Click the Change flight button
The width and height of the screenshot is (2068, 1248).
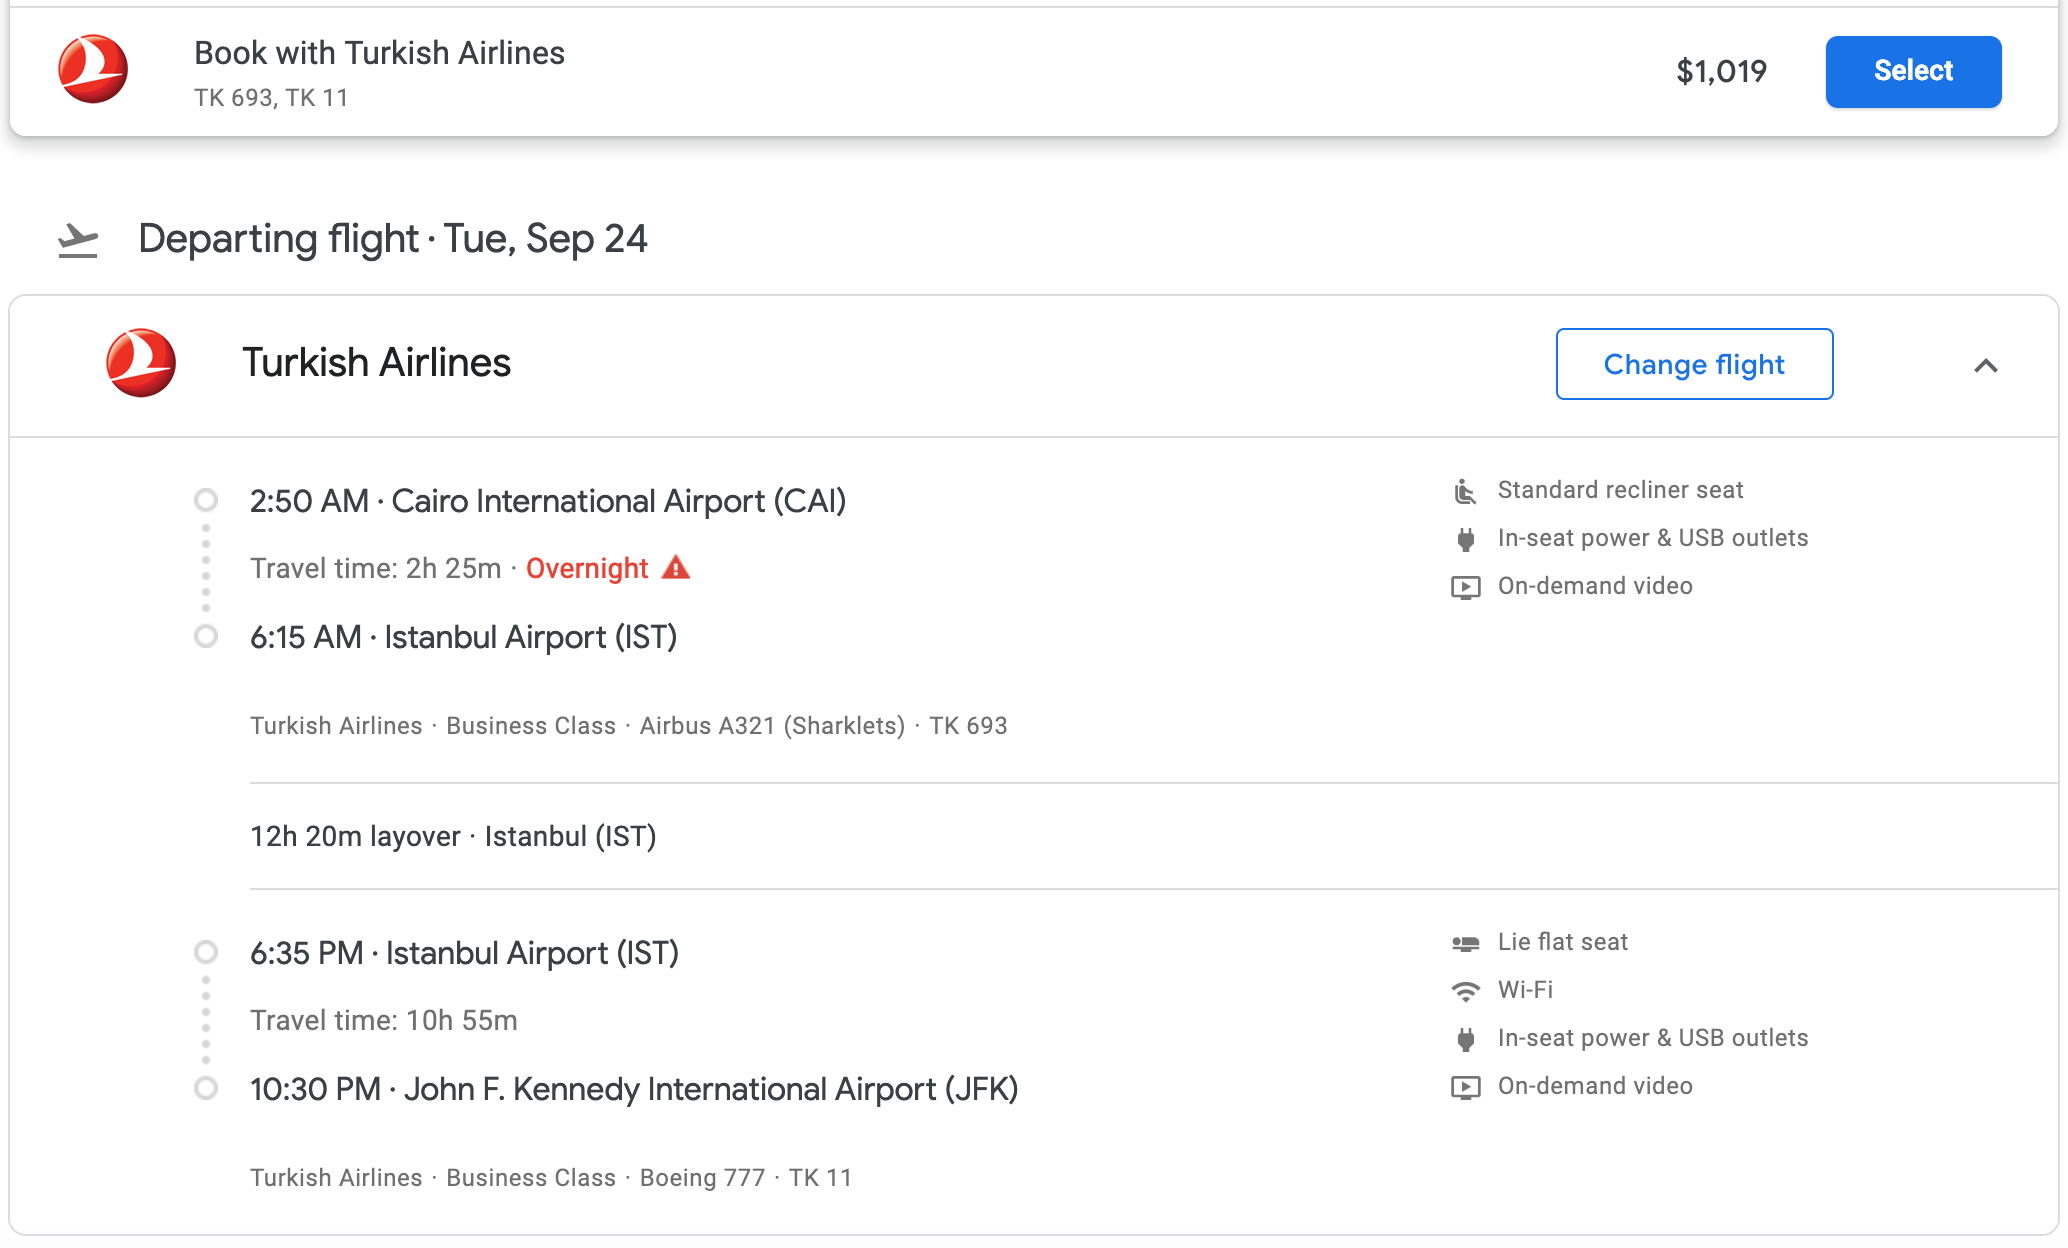1694,365
